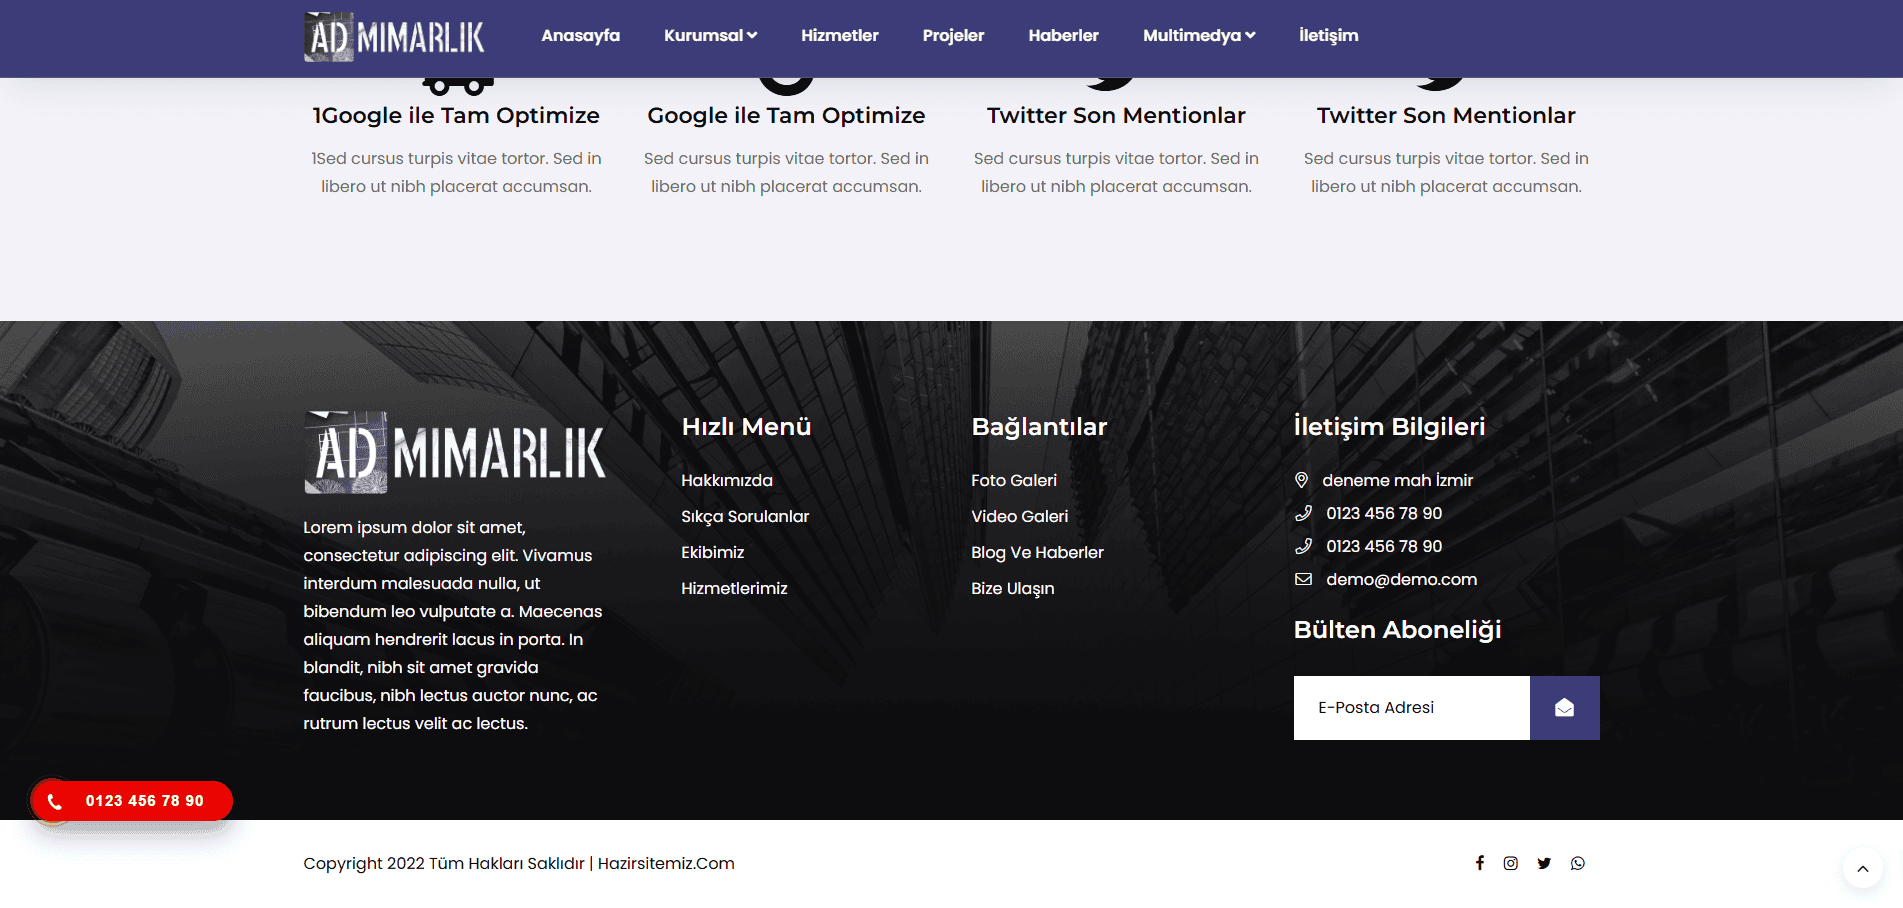Image resolution: width=1903 pixels, height=908 pixels.
Task: Click the location pin icon next to deneme mah İzmir
Action: pyautogui.click(x=1301, y=480)
